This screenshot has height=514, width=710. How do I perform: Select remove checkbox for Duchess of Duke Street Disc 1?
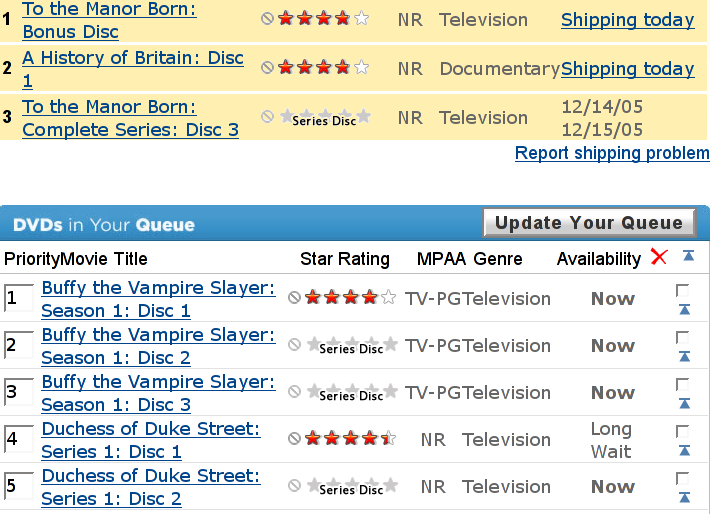[x=683, y=431]
